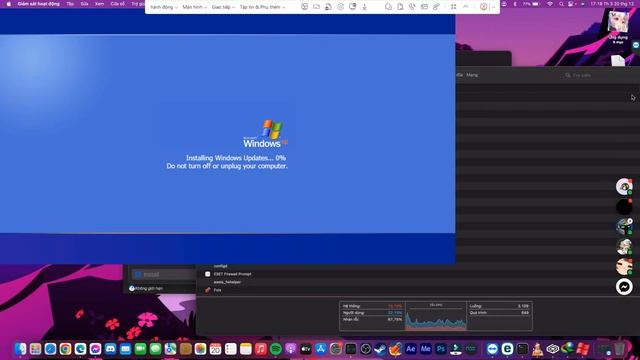Viewport: 640px width, 360px height.
Task: Open FaceTime from the Dock
Action: click(x=140, y=349)
